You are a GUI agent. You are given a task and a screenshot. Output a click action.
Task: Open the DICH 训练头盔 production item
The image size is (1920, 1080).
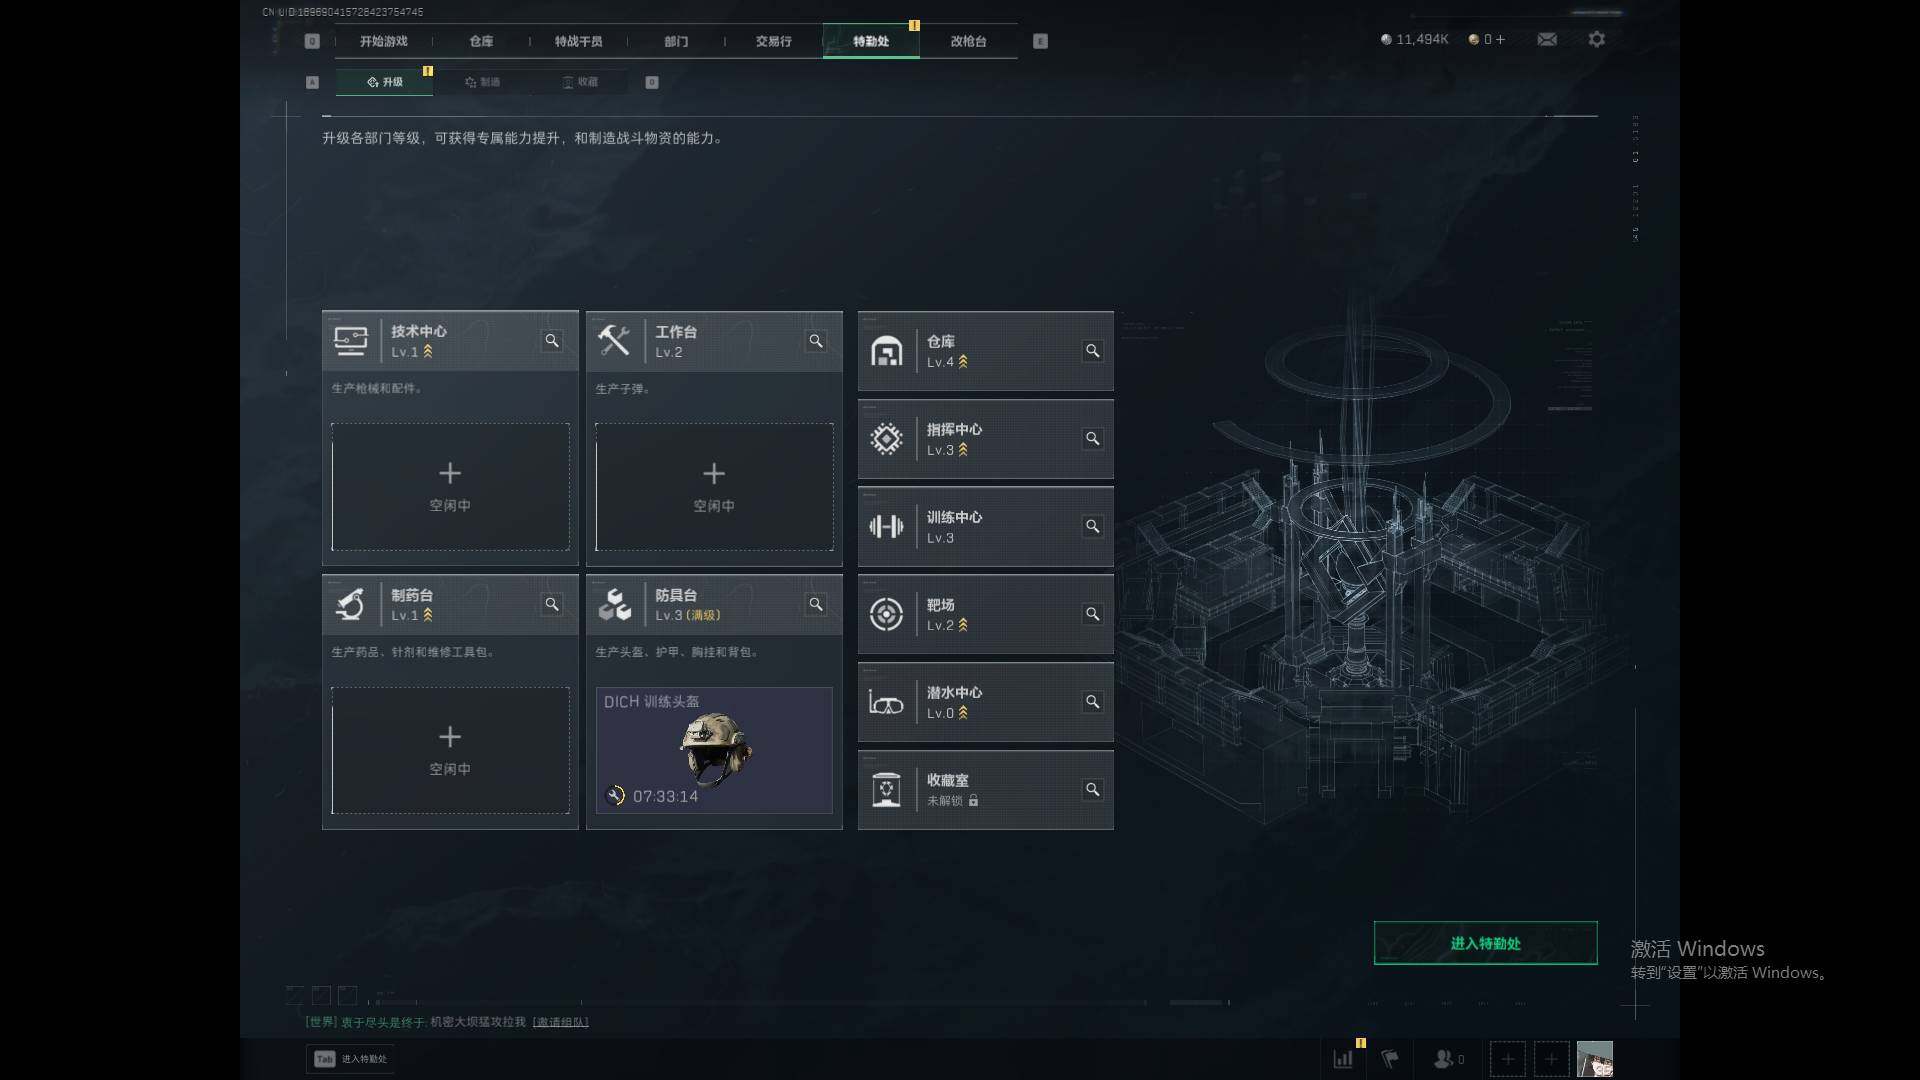[x=714, y=750]
